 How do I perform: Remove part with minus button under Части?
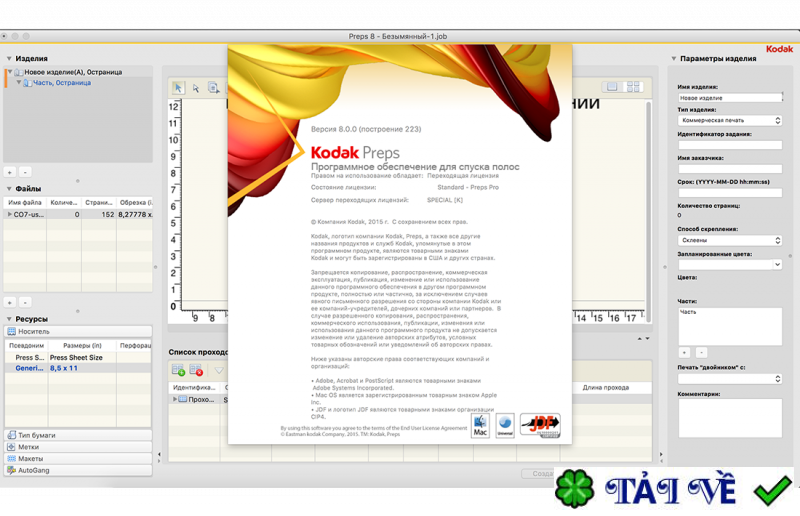pyautogui.click(x=702, y=352)
